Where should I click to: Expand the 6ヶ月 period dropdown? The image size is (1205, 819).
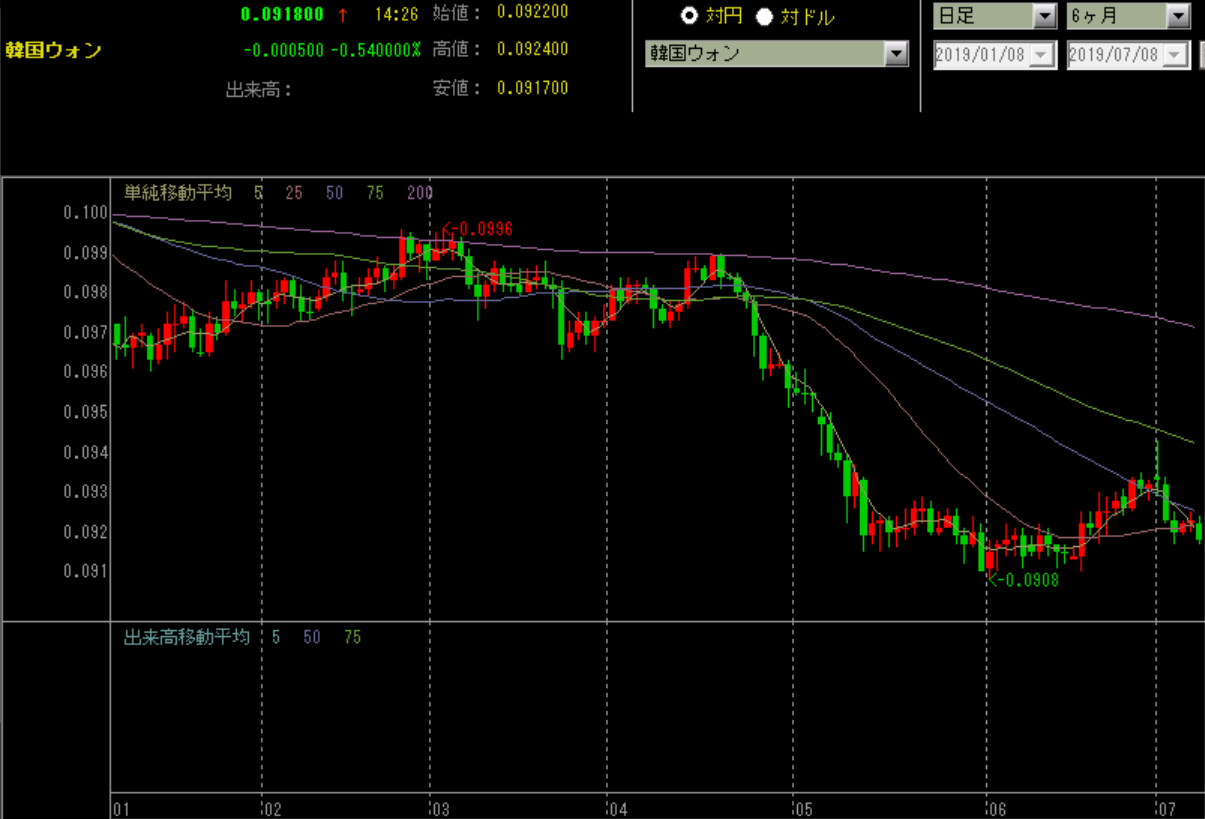pos(1178,16)
